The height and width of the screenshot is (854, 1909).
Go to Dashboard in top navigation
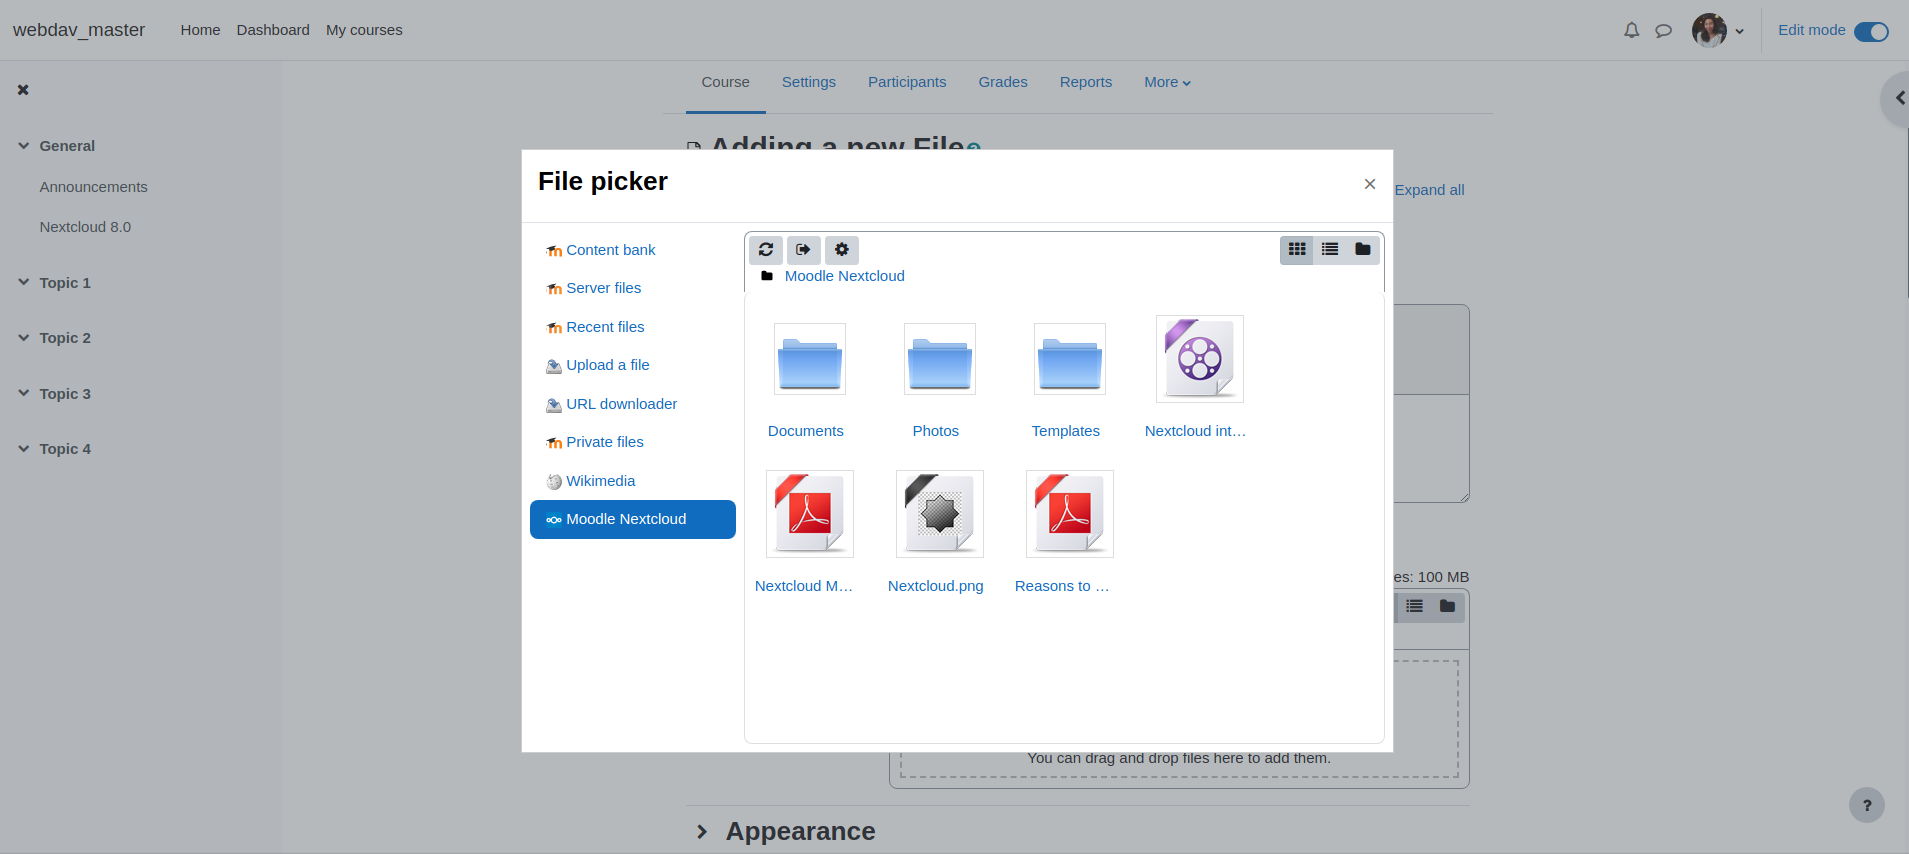click(x=273, y=30)
